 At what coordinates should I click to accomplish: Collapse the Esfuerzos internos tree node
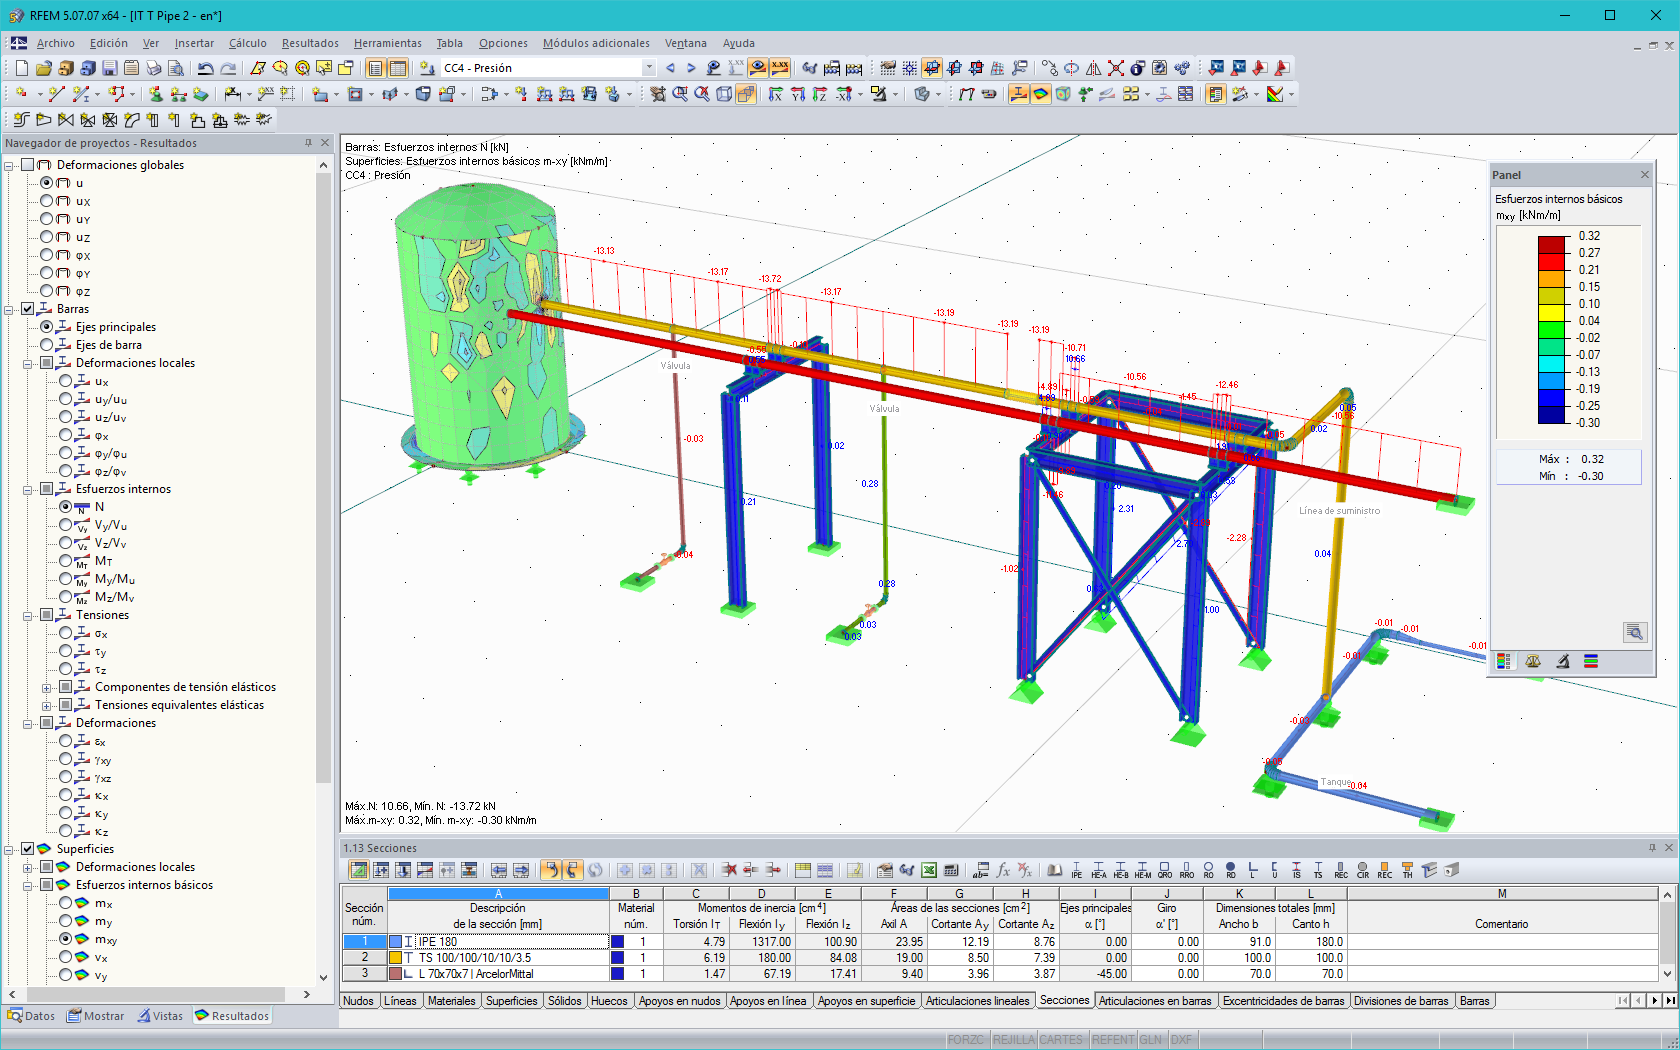[x=28, y=489]
